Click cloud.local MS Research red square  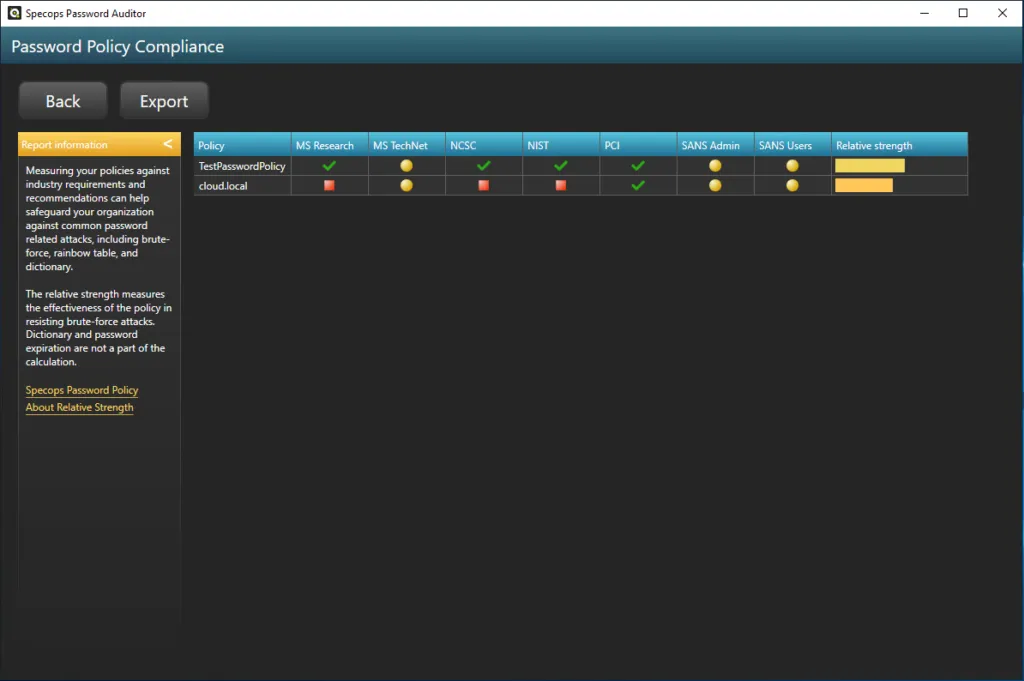click(x=329, y=185)
